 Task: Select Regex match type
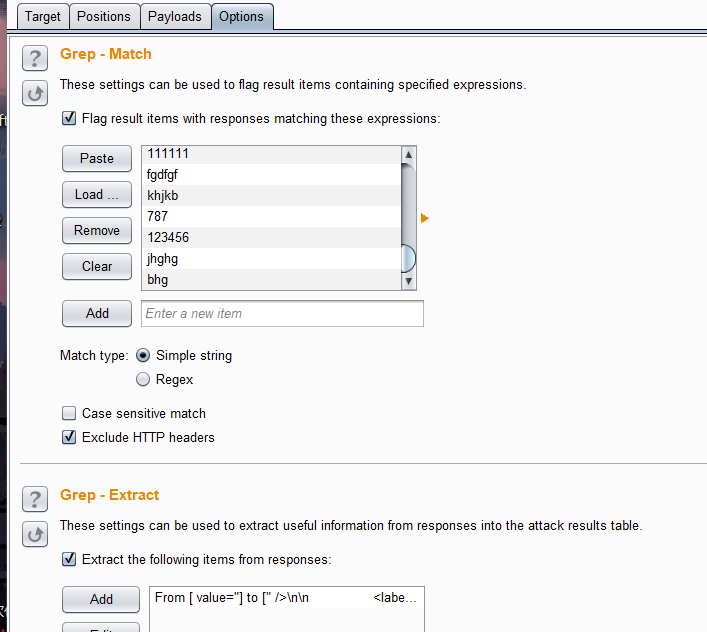click(143, 379)
